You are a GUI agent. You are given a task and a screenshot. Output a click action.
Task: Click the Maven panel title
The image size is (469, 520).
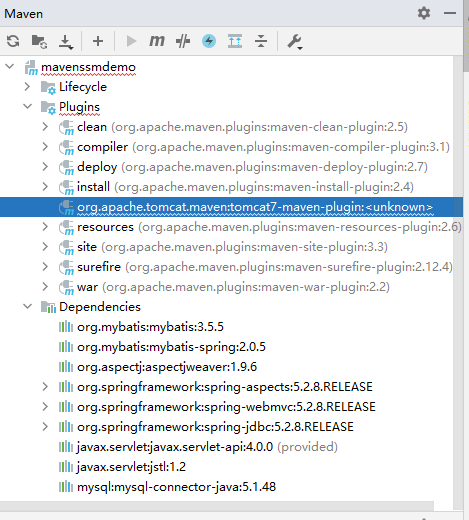click(24, 14)
